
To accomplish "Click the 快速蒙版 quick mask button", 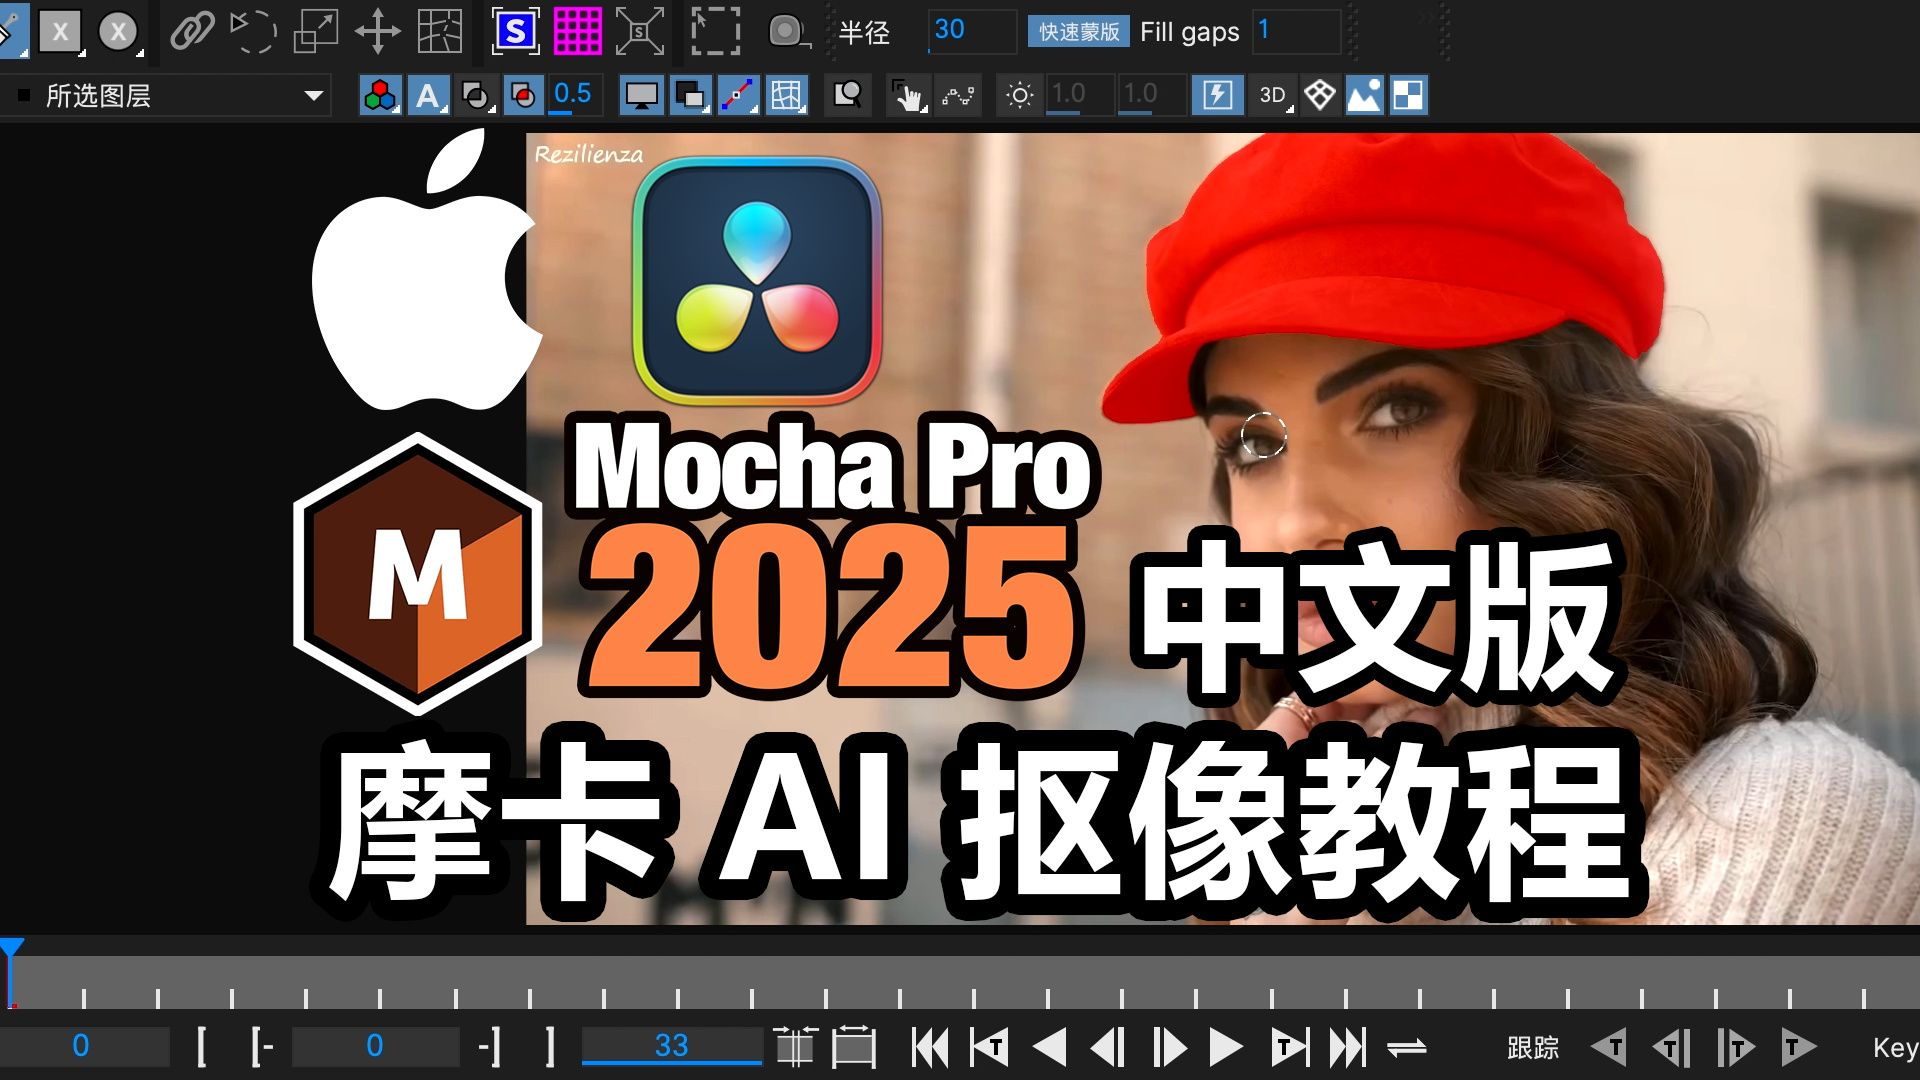I will (x=1079, y=32).
